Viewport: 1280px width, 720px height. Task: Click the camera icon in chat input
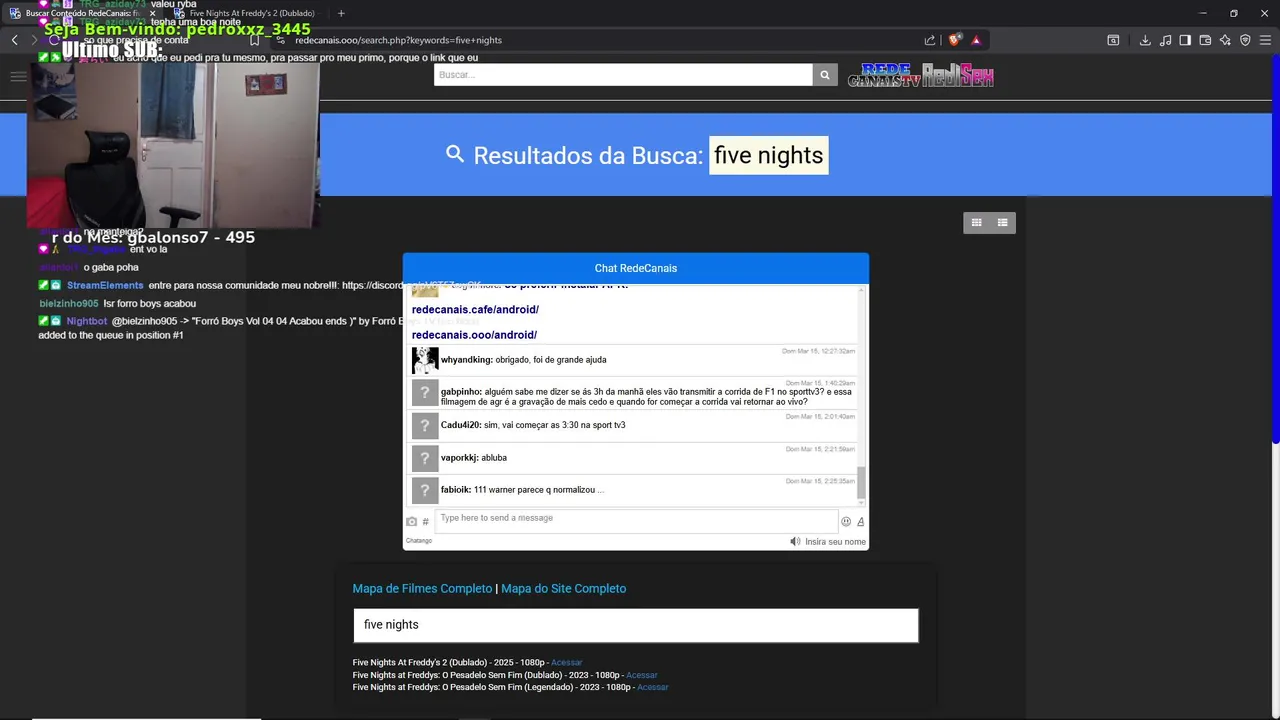point(411,522)
